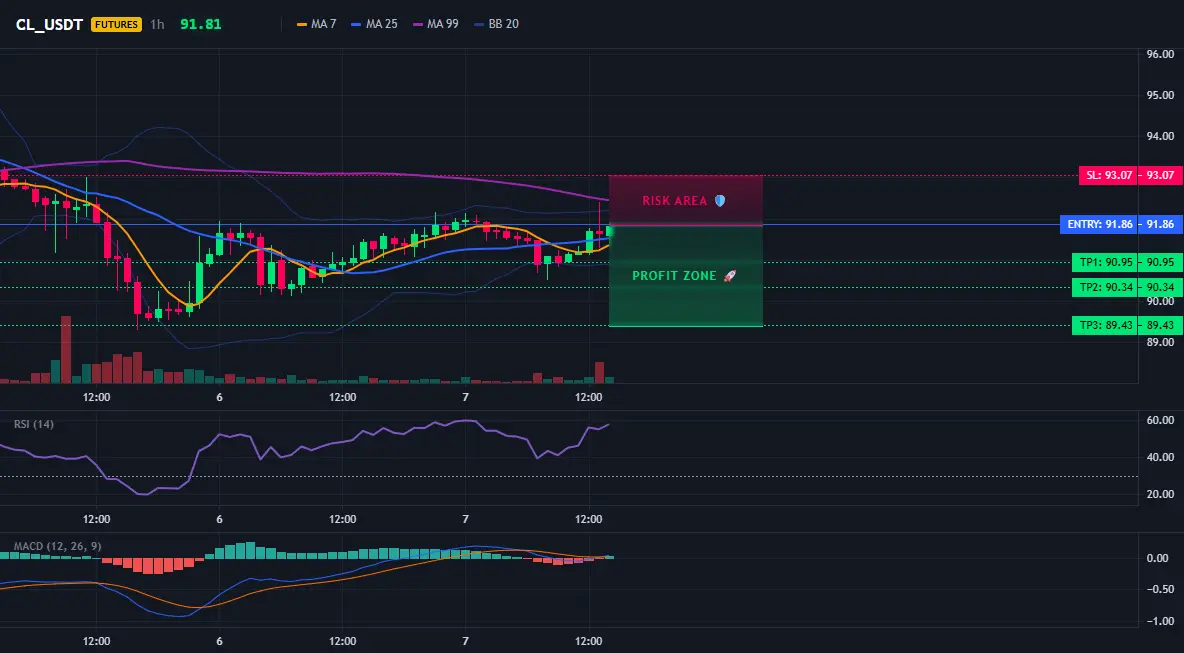Click the date 6 label under price chart
This screenshot has width=1184, height=653.
pyautogui.click(x=219, y=397)
